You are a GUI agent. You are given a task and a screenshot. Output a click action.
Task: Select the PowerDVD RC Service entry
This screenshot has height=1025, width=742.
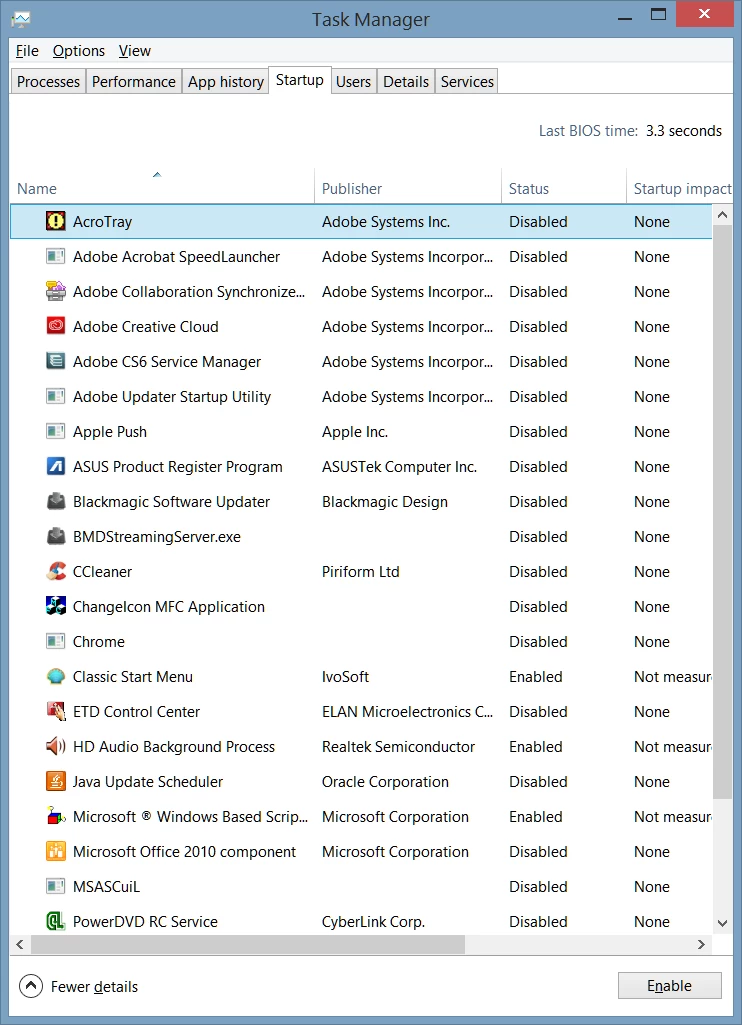pyautogui.click(x=145, y=921)
